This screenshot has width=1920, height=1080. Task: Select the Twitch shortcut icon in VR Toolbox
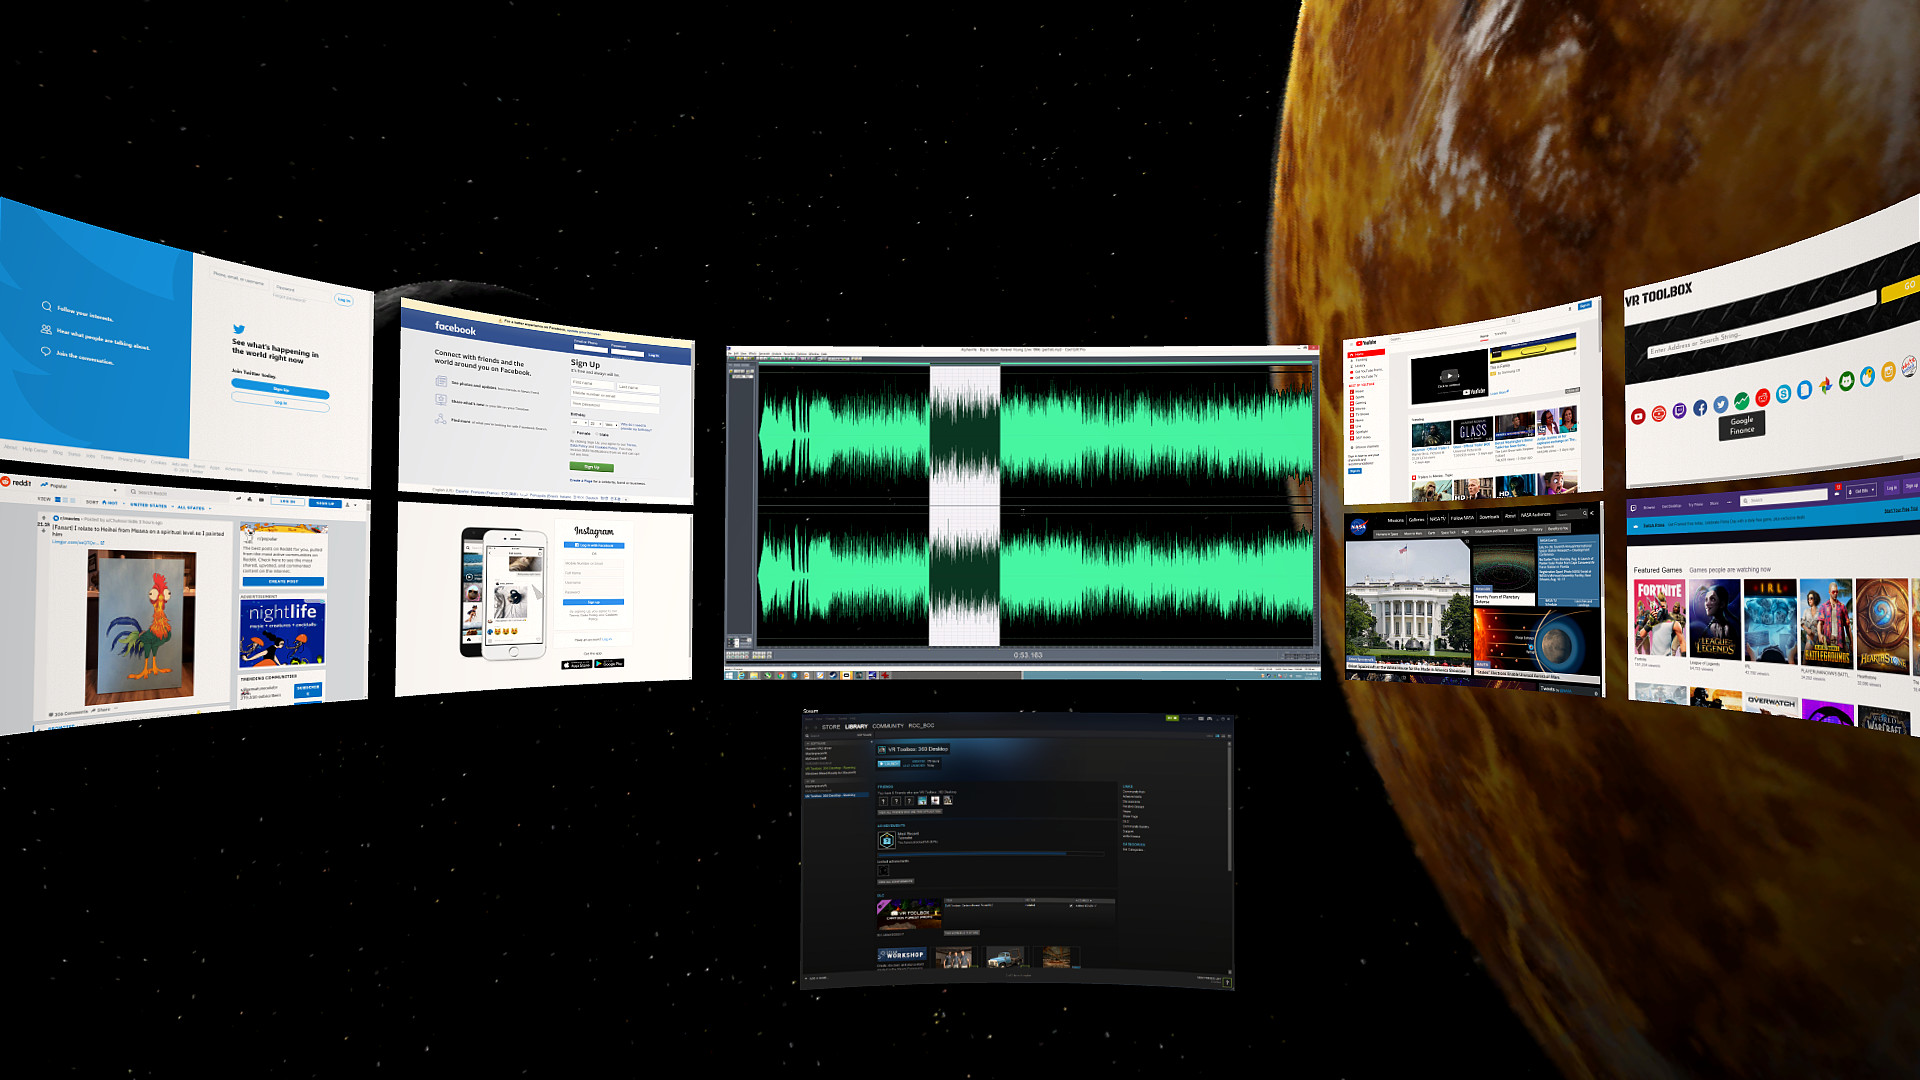coord(1680,410)
